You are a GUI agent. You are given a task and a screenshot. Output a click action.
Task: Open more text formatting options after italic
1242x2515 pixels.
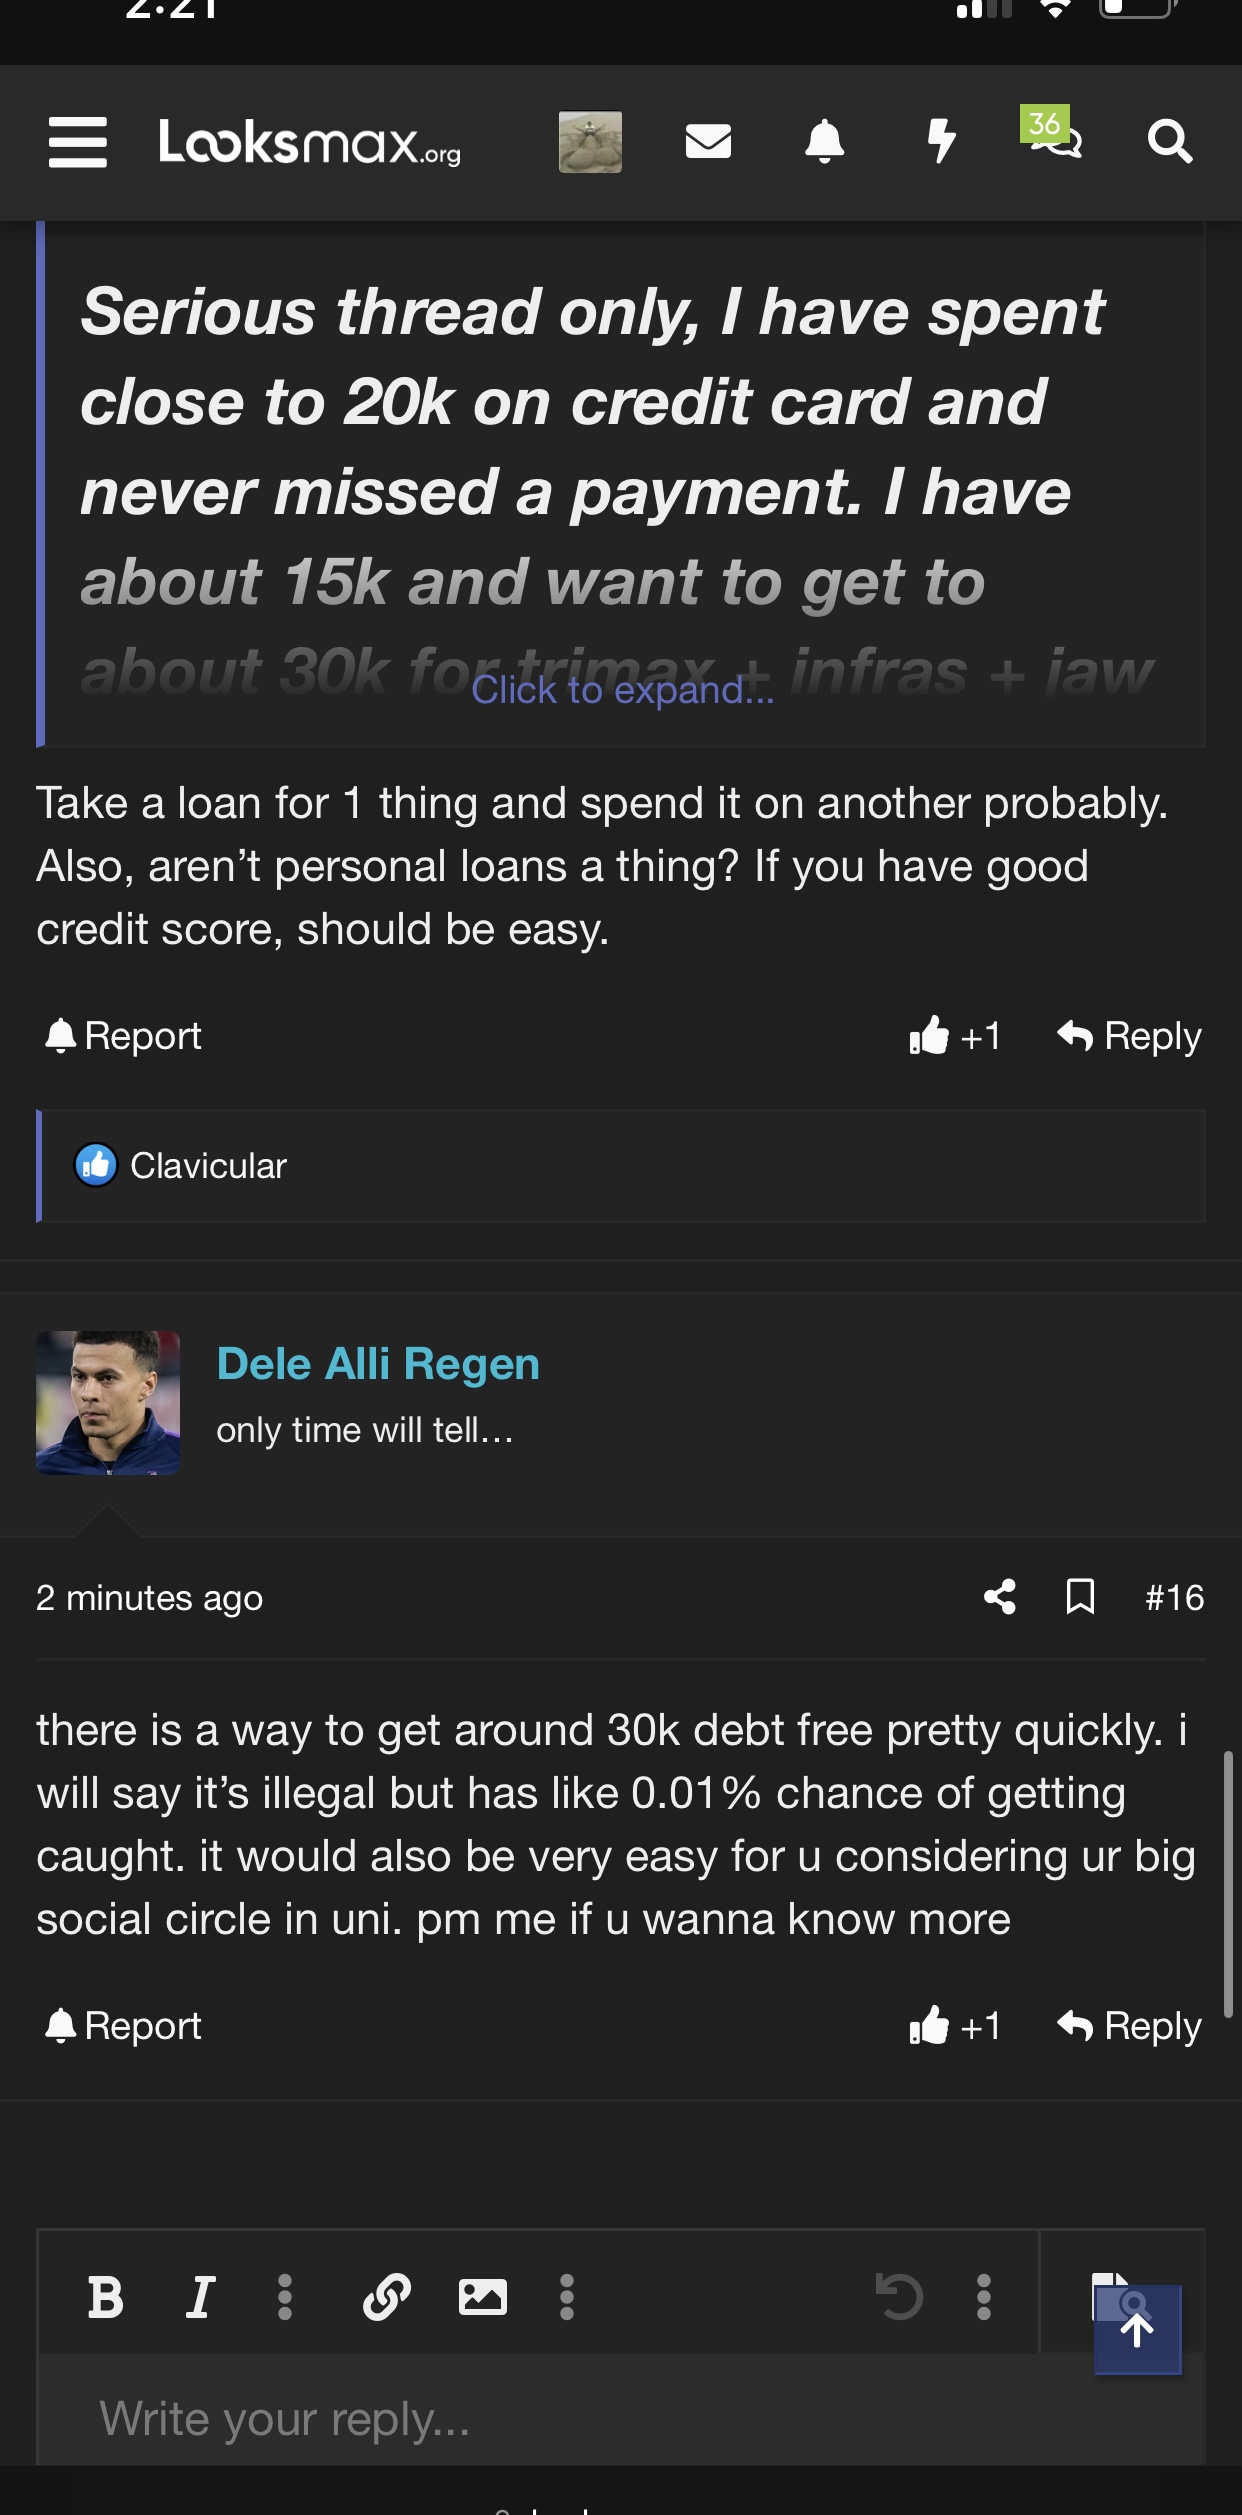[x=285, y=2297]
